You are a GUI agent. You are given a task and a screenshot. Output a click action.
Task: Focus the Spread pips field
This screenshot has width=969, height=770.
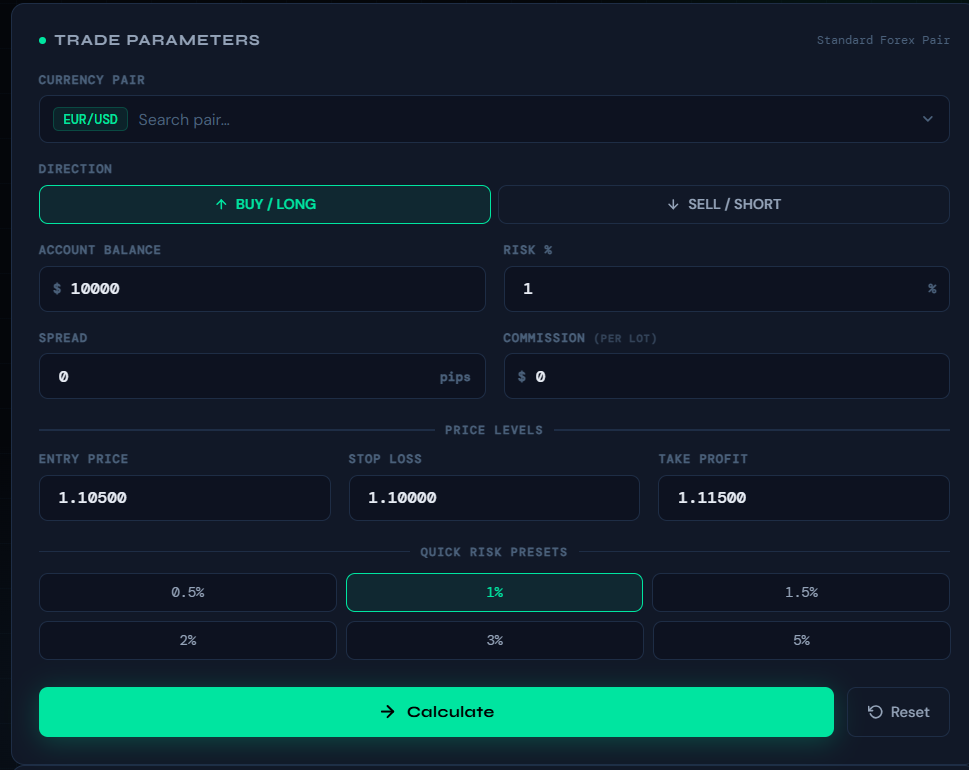(x=240, y=377)
